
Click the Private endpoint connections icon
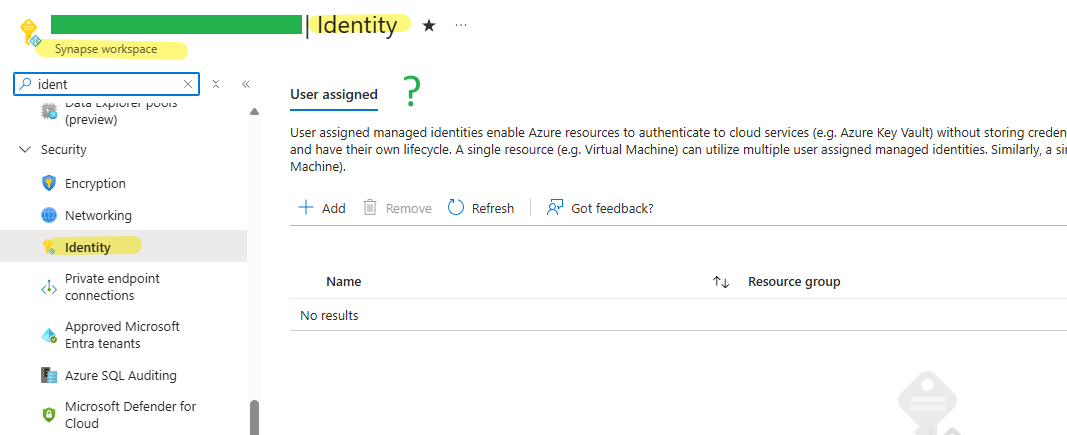[49, 287]
